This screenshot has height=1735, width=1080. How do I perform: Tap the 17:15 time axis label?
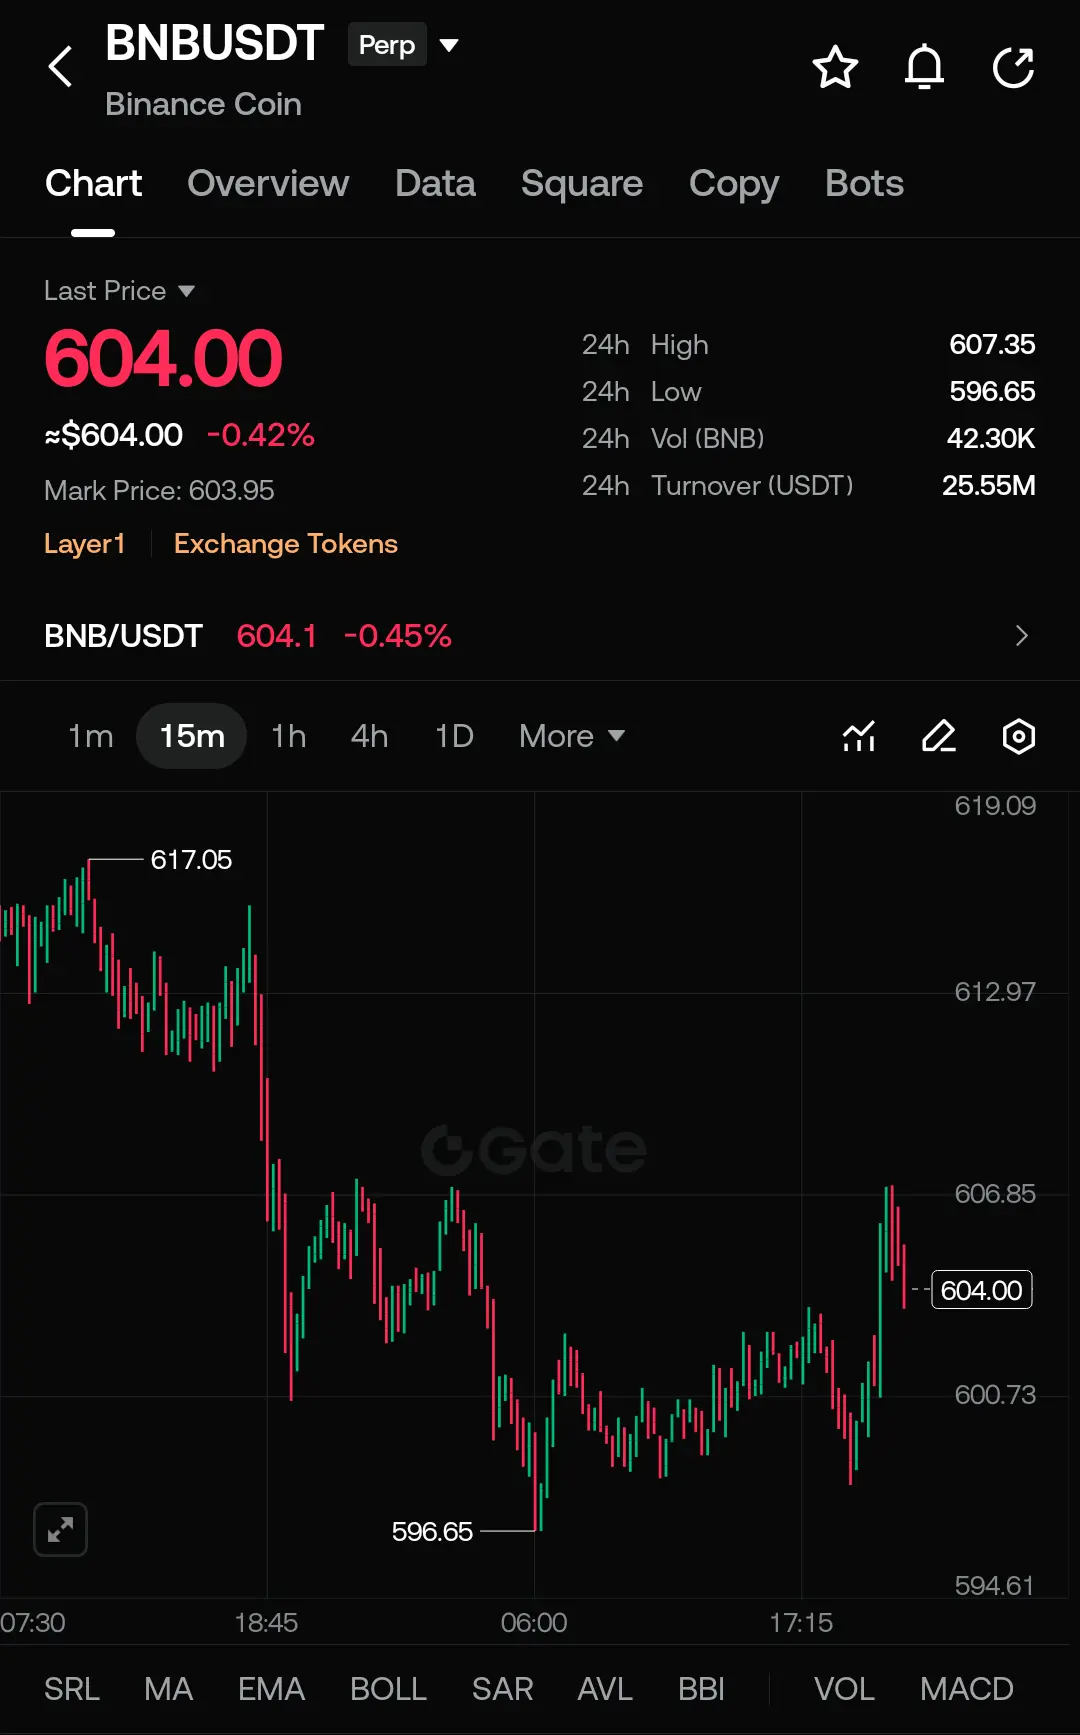tap(801, 1622)
